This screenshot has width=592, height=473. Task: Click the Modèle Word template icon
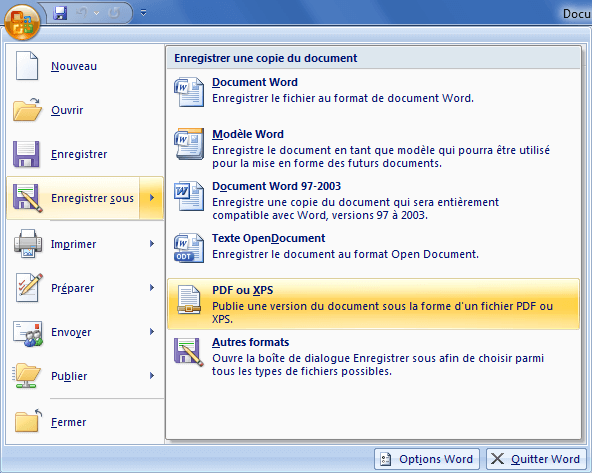(x=189, y=144)
